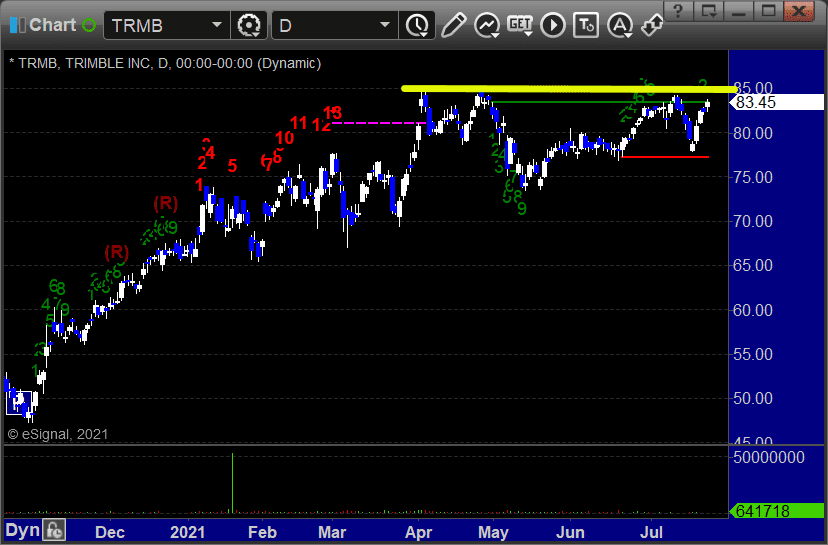
Task: Select the pencil drawing tools icon
Action: coord(453,25)
